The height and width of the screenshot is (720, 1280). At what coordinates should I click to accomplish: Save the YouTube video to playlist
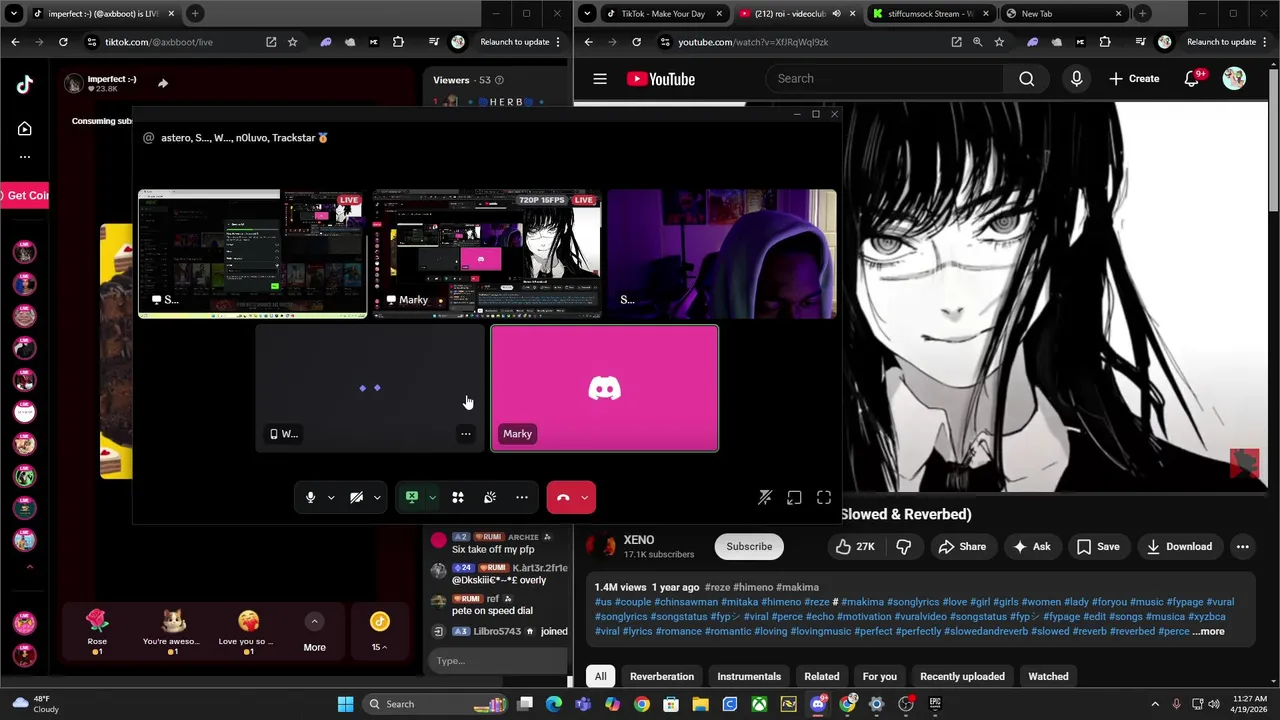pyautogui.click(x=1098, y=547)
